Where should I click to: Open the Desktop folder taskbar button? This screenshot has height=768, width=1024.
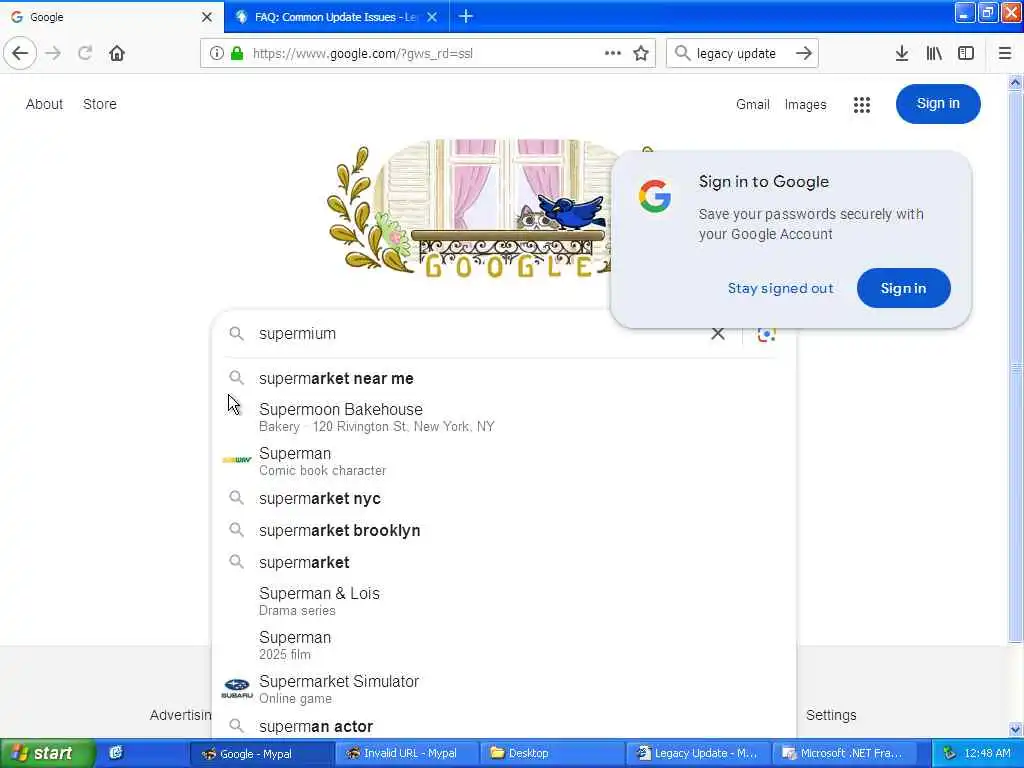[552, 754]
